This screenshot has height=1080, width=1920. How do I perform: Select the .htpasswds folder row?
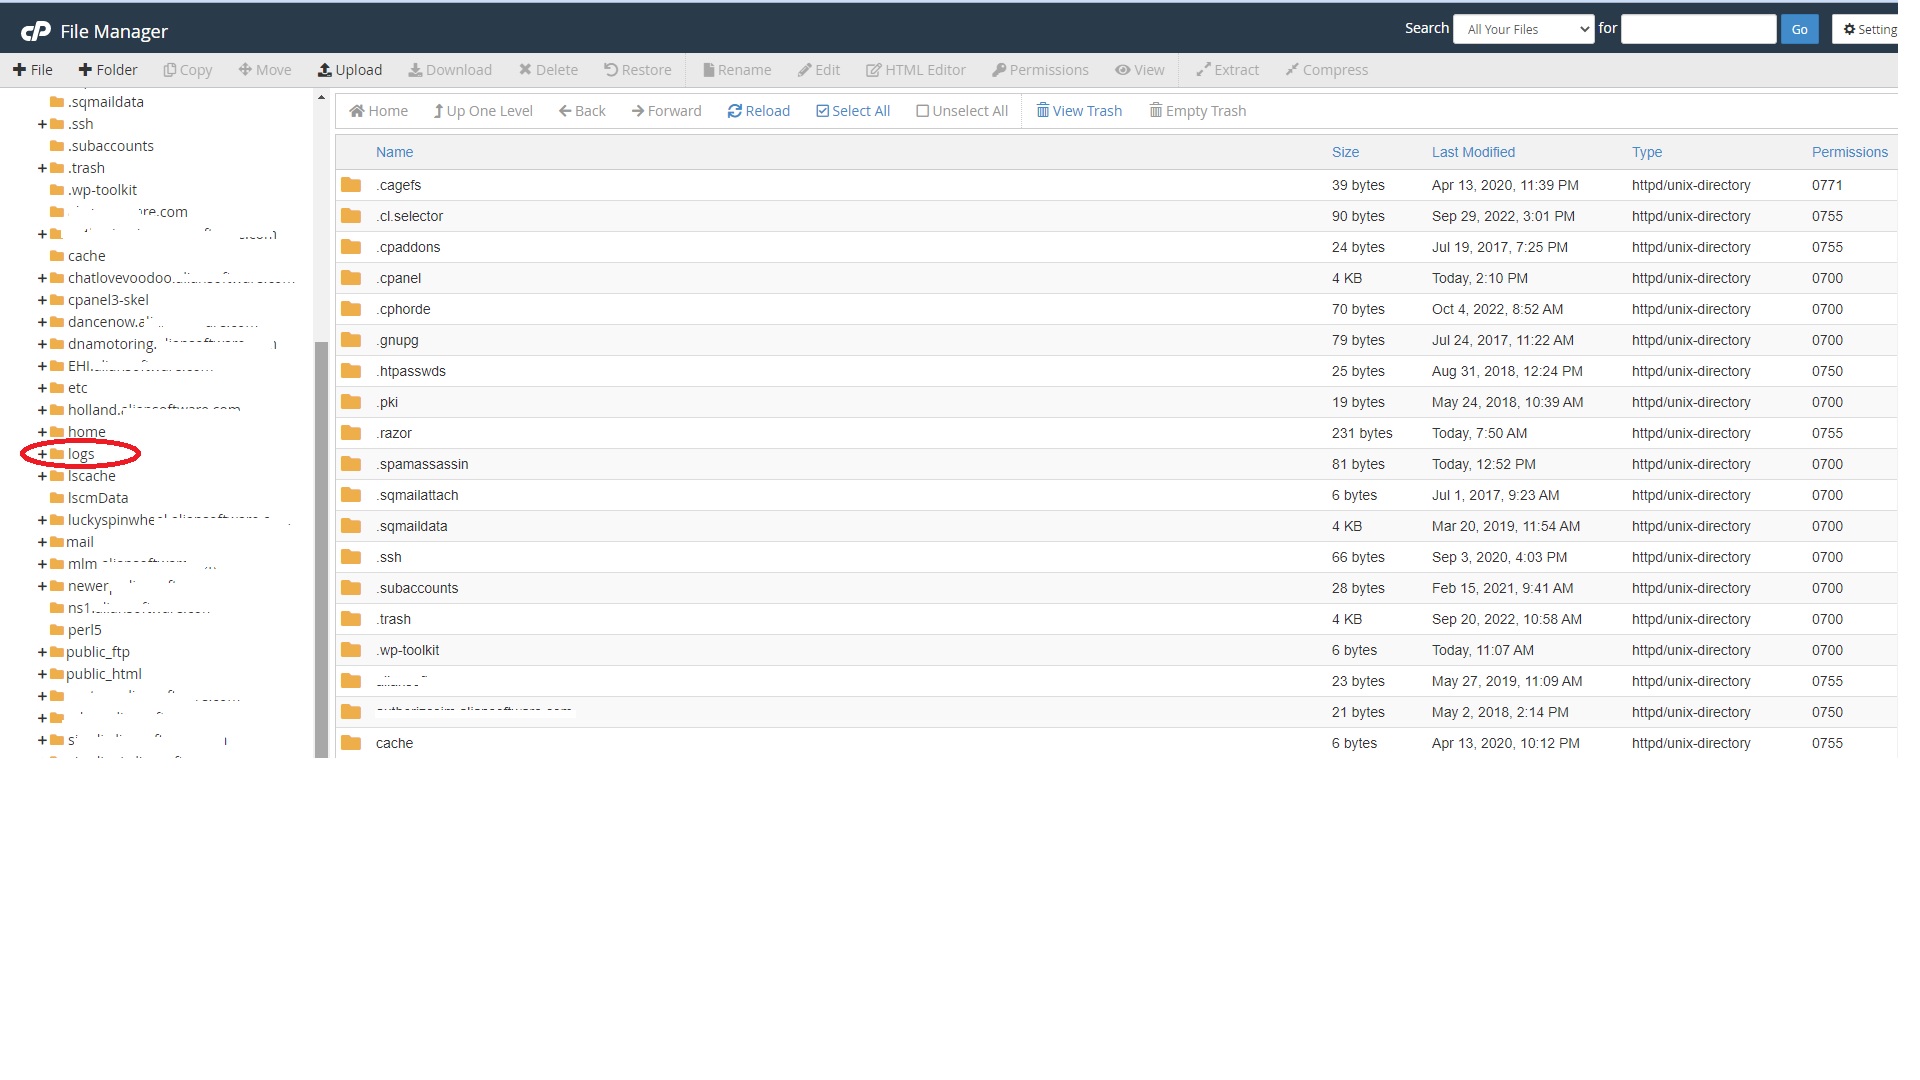[1116, 371]
